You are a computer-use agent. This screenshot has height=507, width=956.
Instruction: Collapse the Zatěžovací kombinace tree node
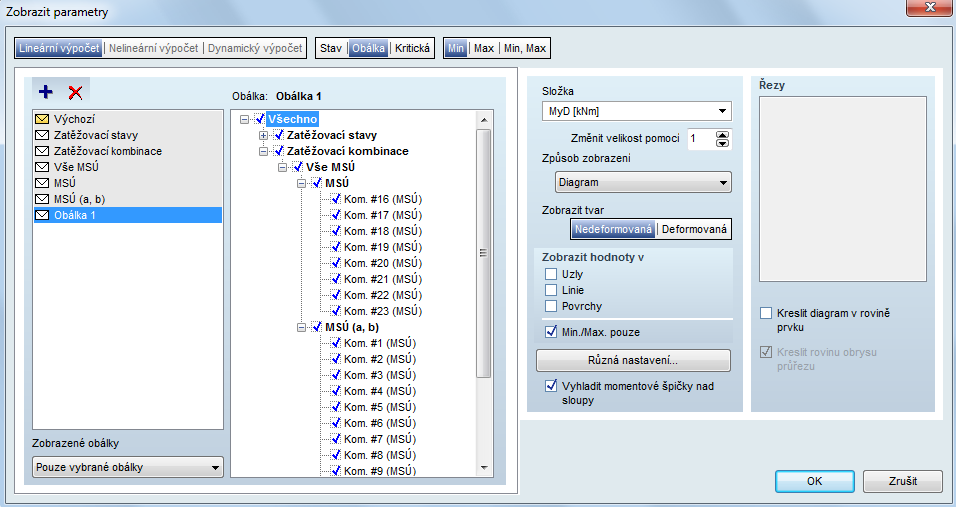(263, 151)
